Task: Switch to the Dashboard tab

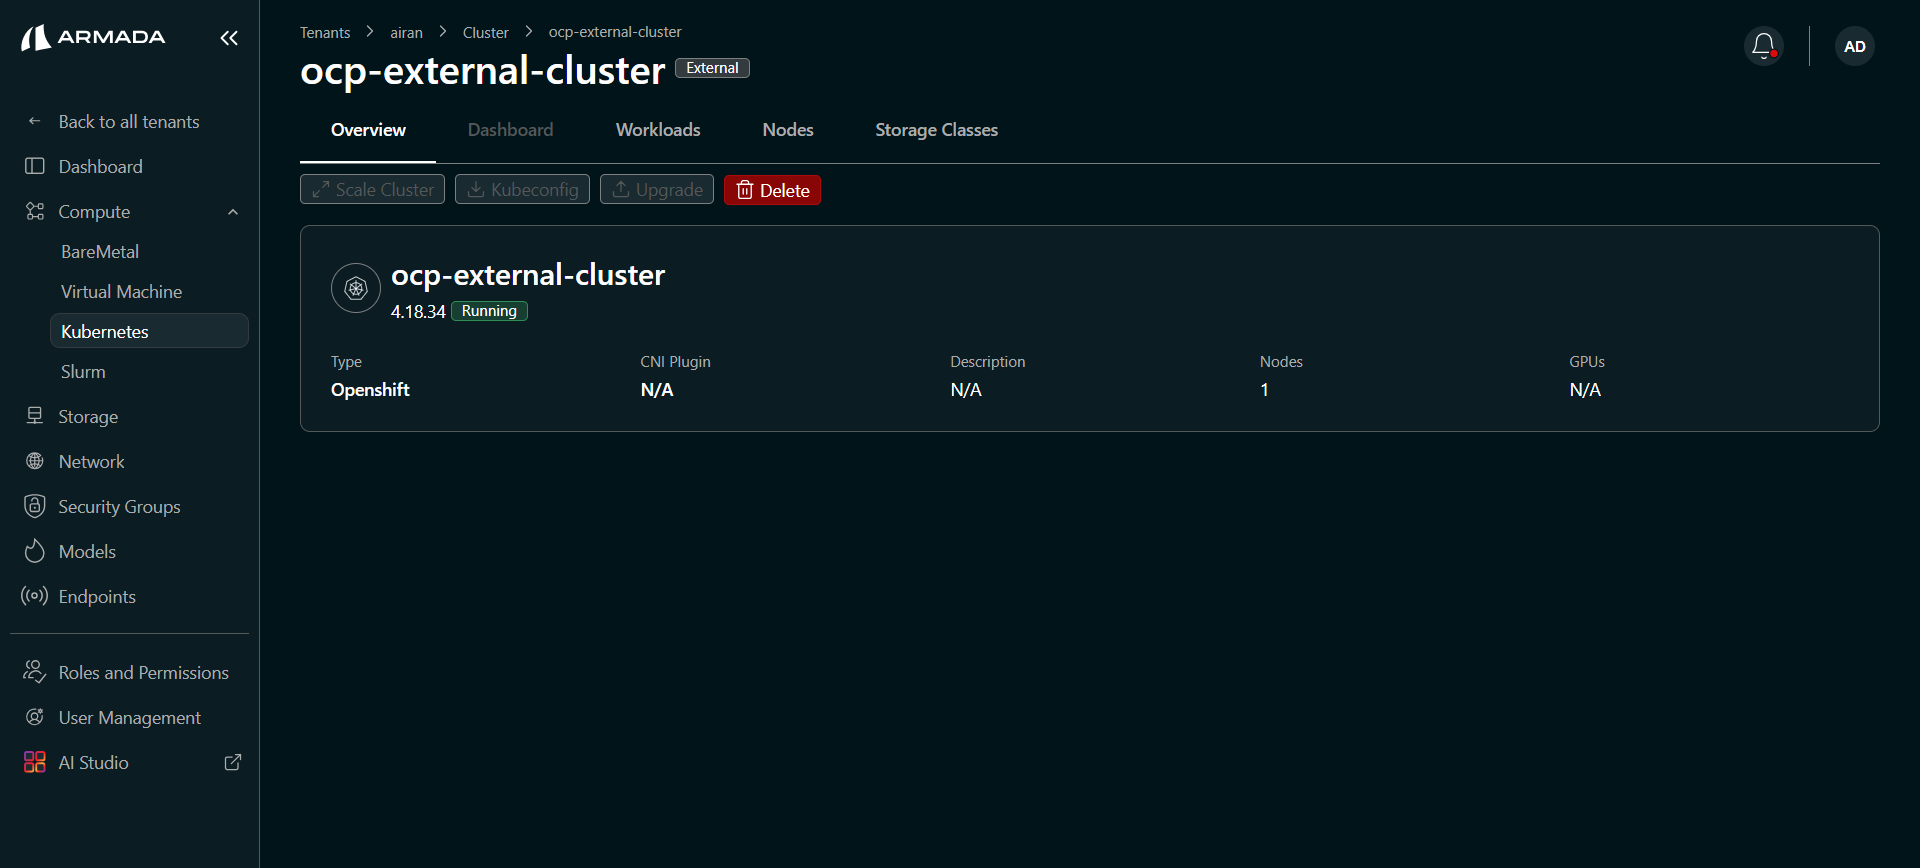Action: coord(511,130)
